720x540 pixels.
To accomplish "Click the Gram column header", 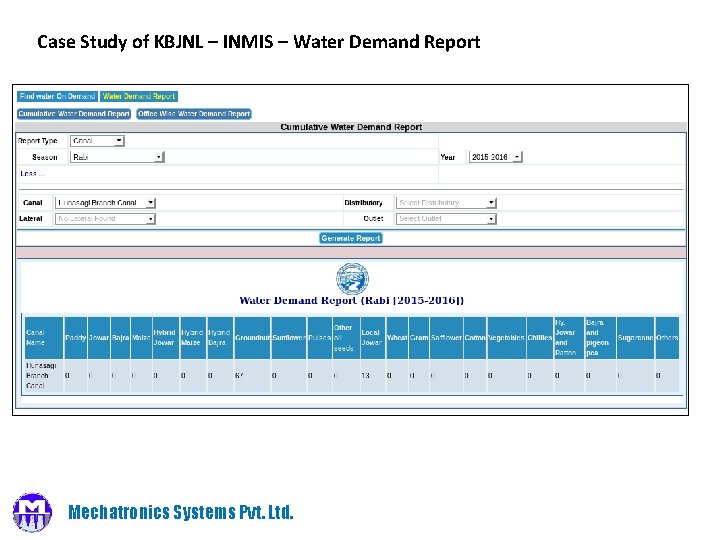I will click(419, 338).
